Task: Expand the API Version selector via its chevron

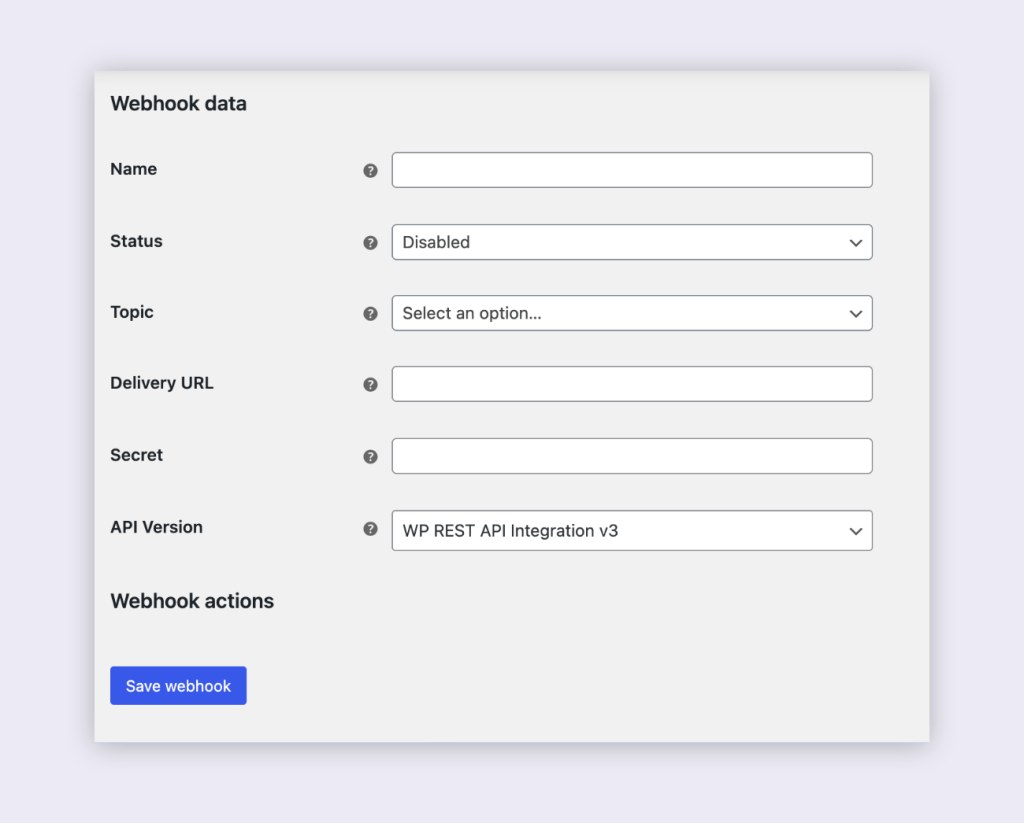Action: [856, 530]
